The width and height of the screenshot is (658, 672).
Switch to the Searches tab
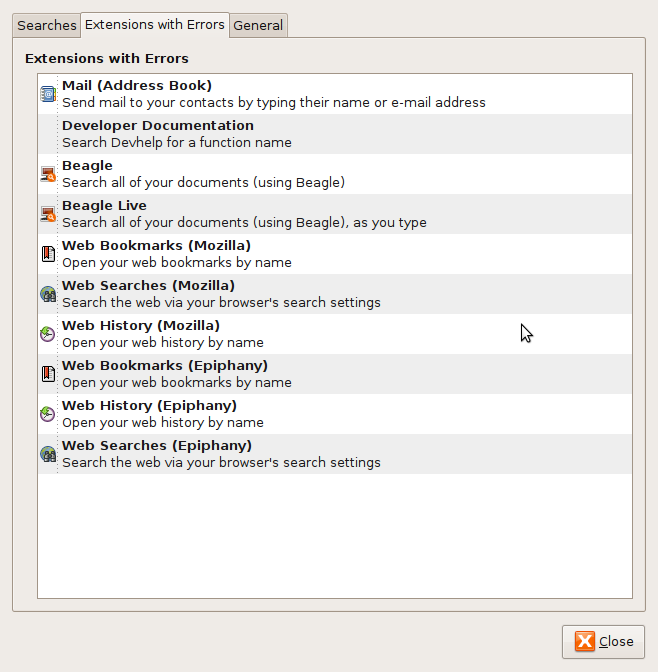47,25
